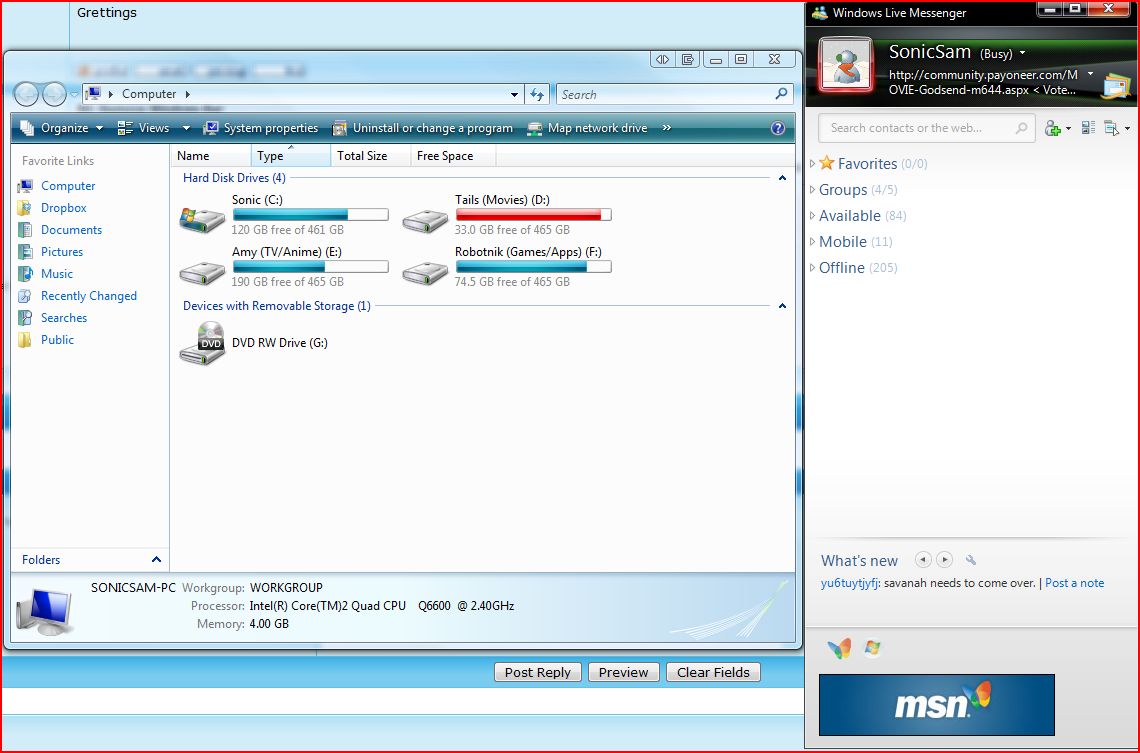
Task: Click the wrench icon beside What's new
Action: pos(970,561)
